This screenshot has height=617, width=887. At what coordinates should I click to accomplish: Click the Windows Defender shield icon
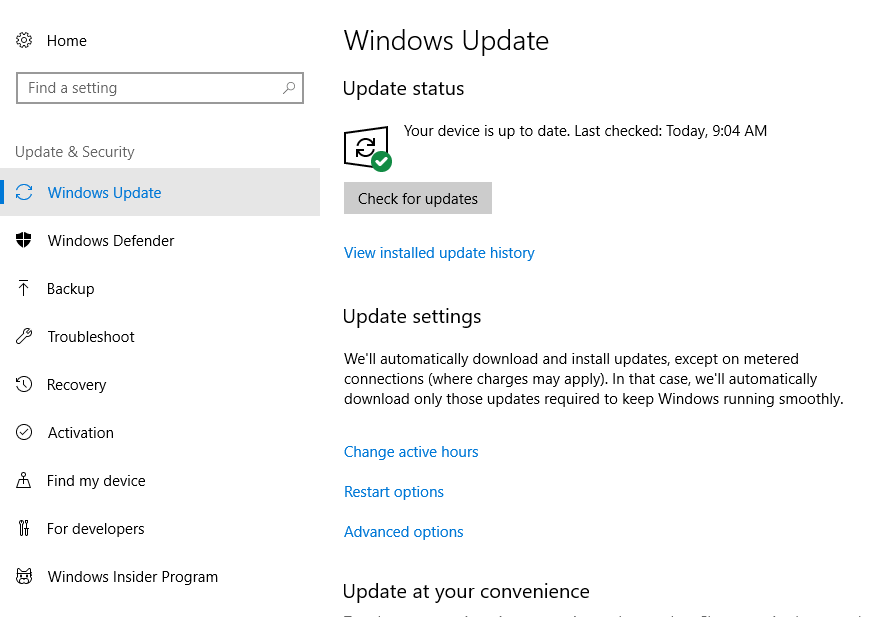coord(24,240)
